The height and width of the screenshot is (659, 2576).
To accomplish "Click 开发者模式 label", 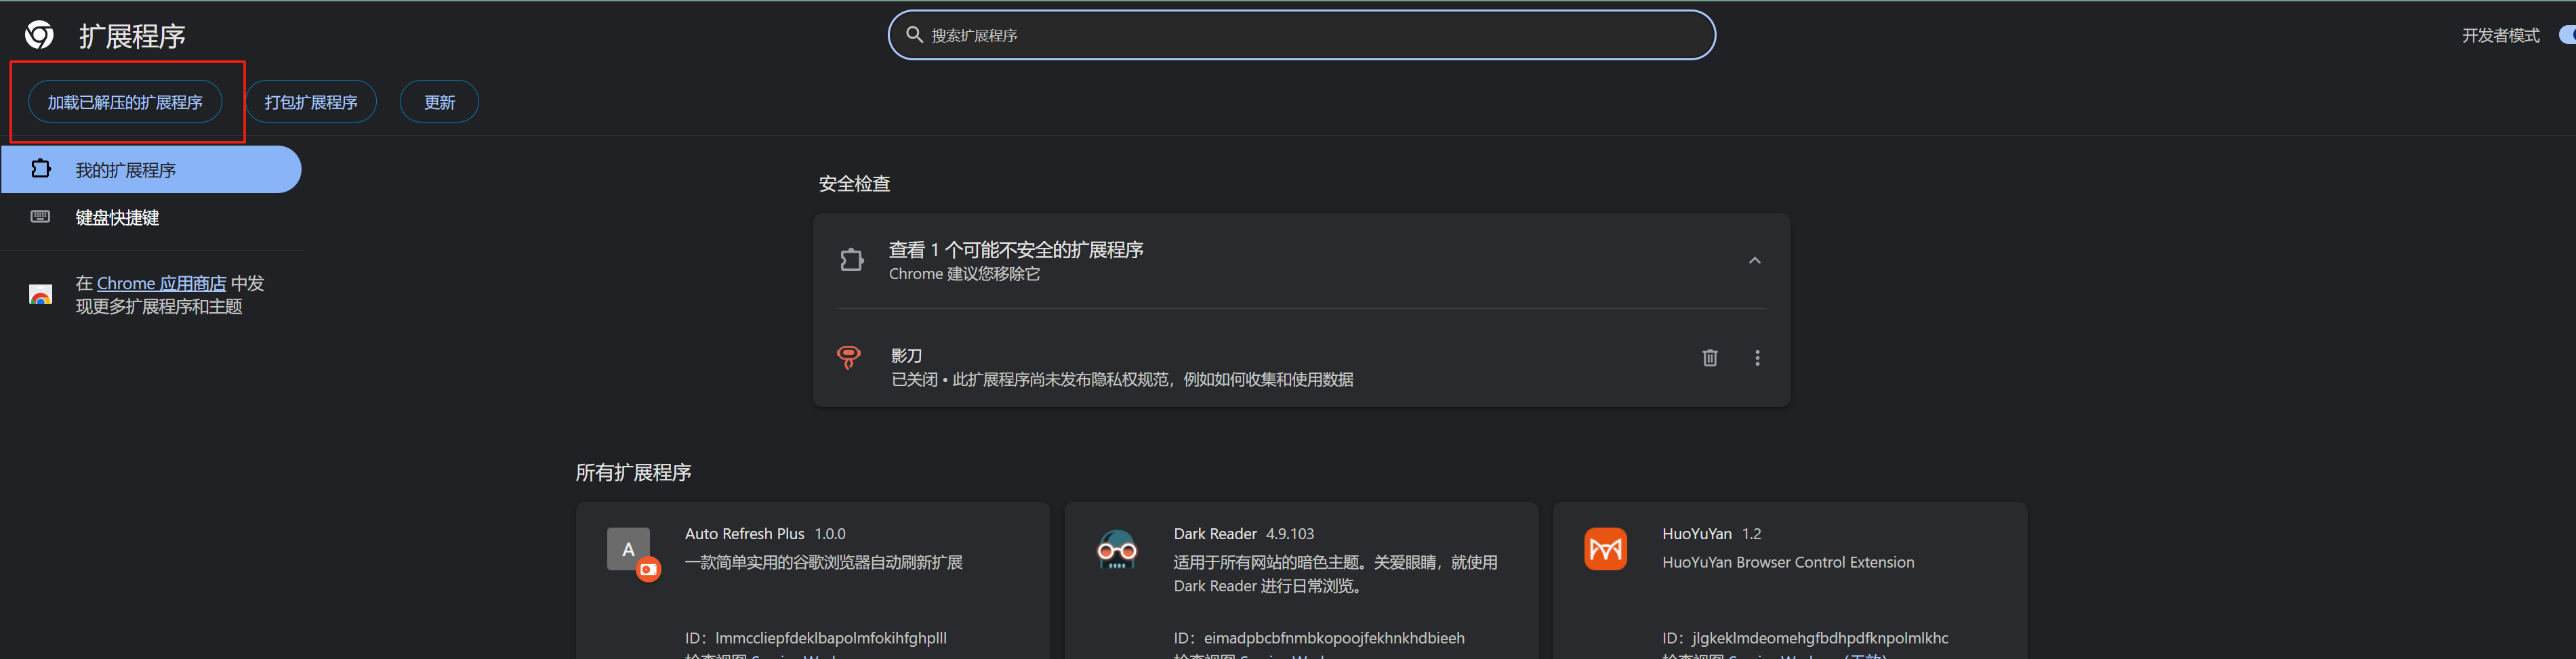I will [x=2500, y=35].
